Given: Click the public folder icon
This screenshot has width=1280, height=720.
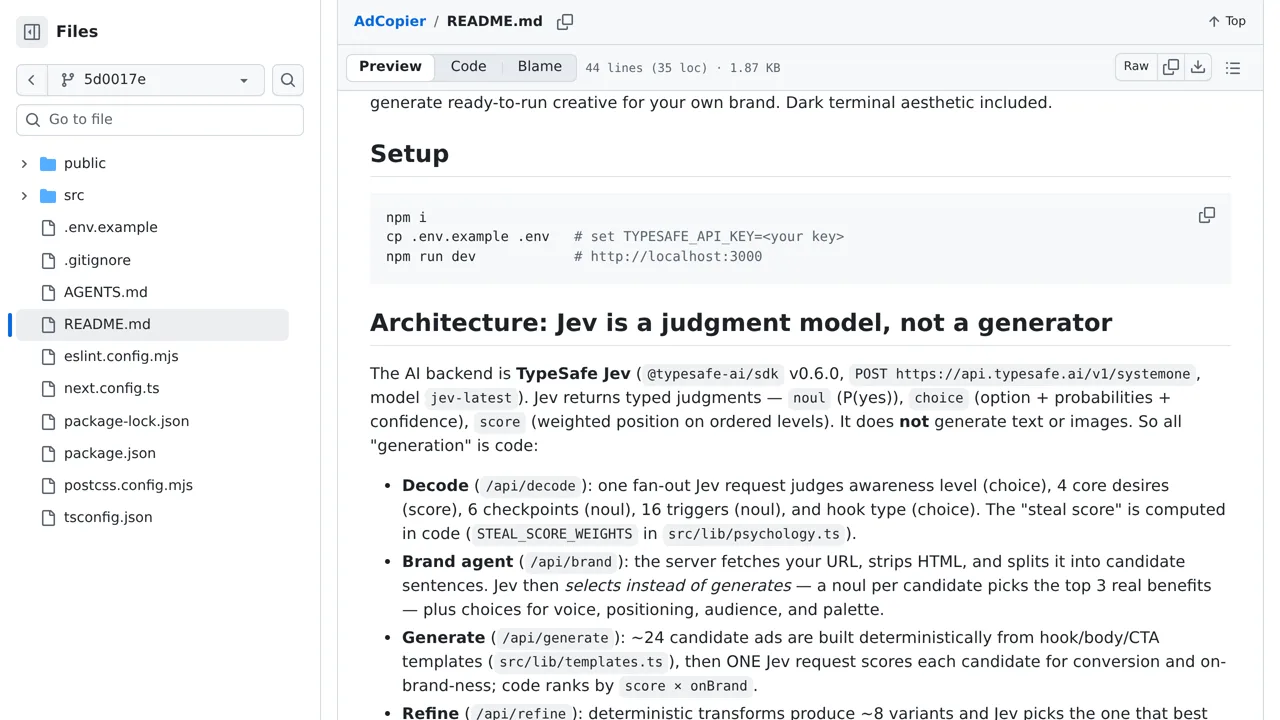Looking at the screenshot, I should [x=48, y=163].
